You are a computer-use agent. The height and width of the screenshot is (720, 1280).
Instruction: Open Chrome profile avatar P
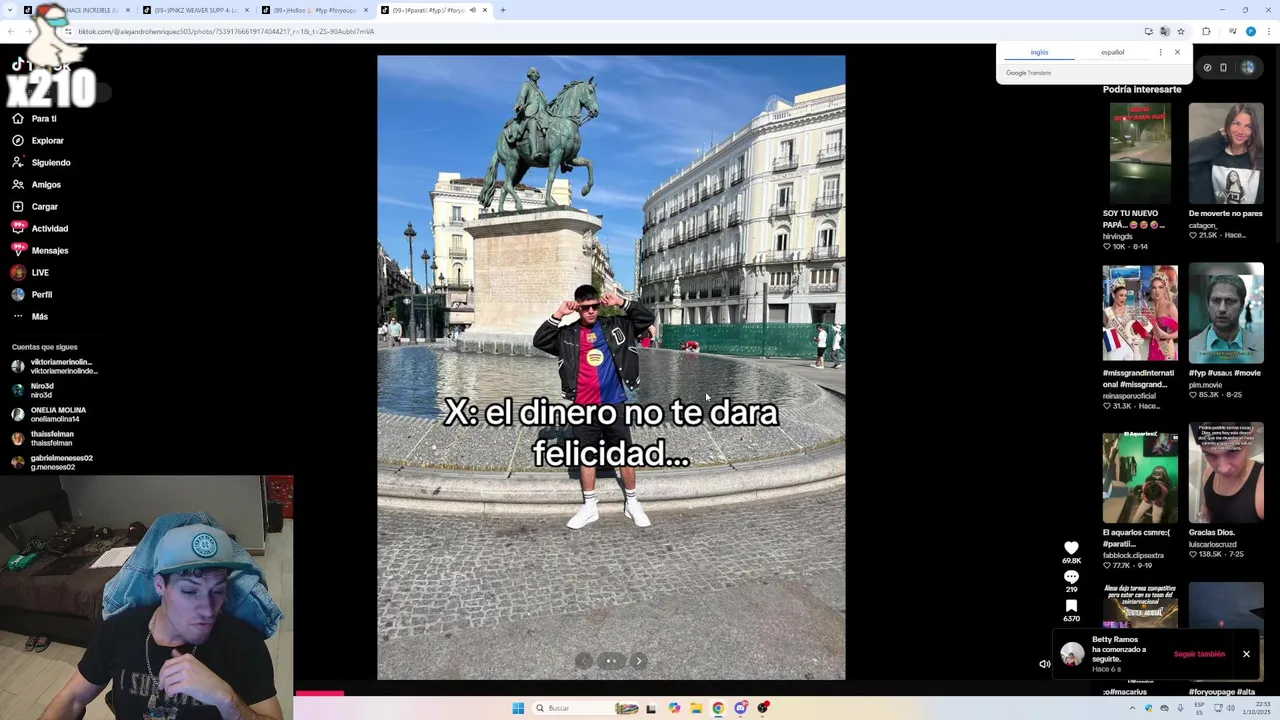pyautogui.click(x=1250, y=31)
